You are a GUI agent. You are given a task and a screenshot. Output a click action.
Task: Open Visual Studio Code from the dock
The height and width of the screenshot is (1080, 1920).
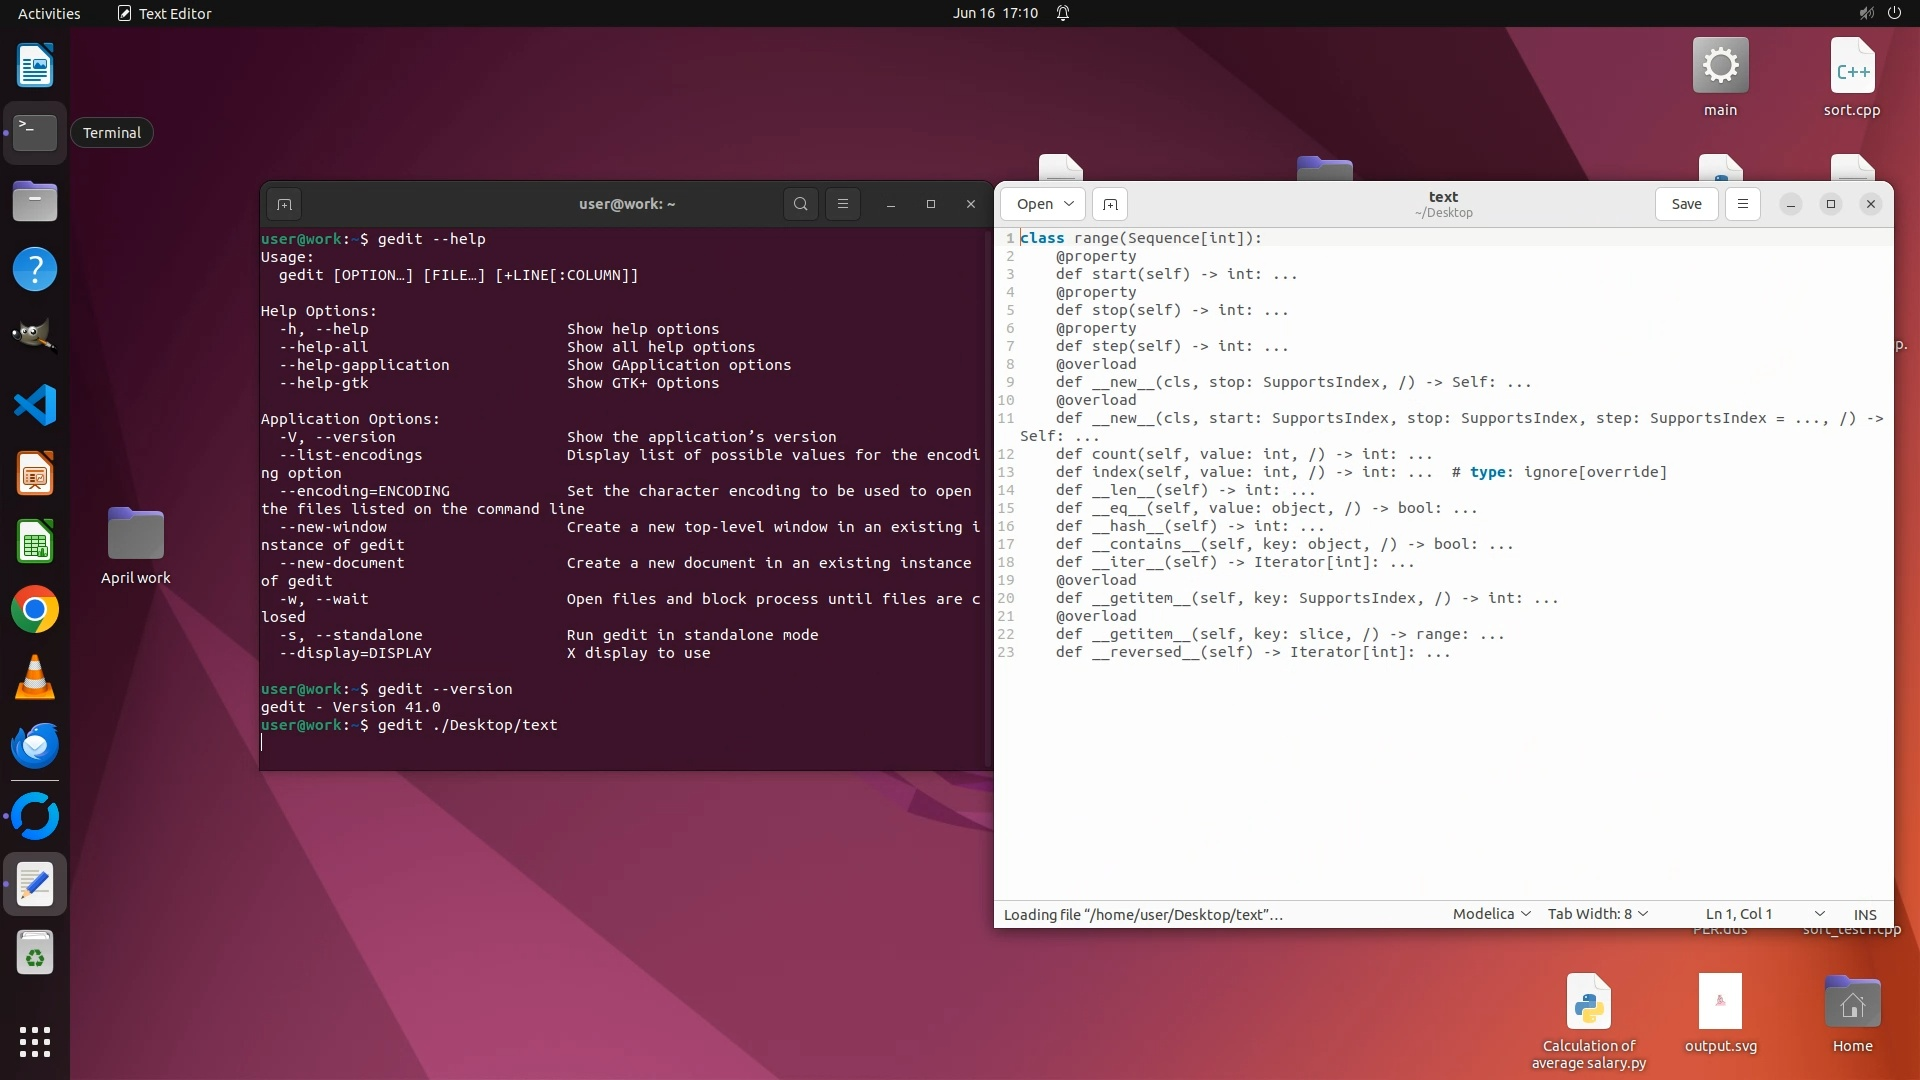(35, 406)
